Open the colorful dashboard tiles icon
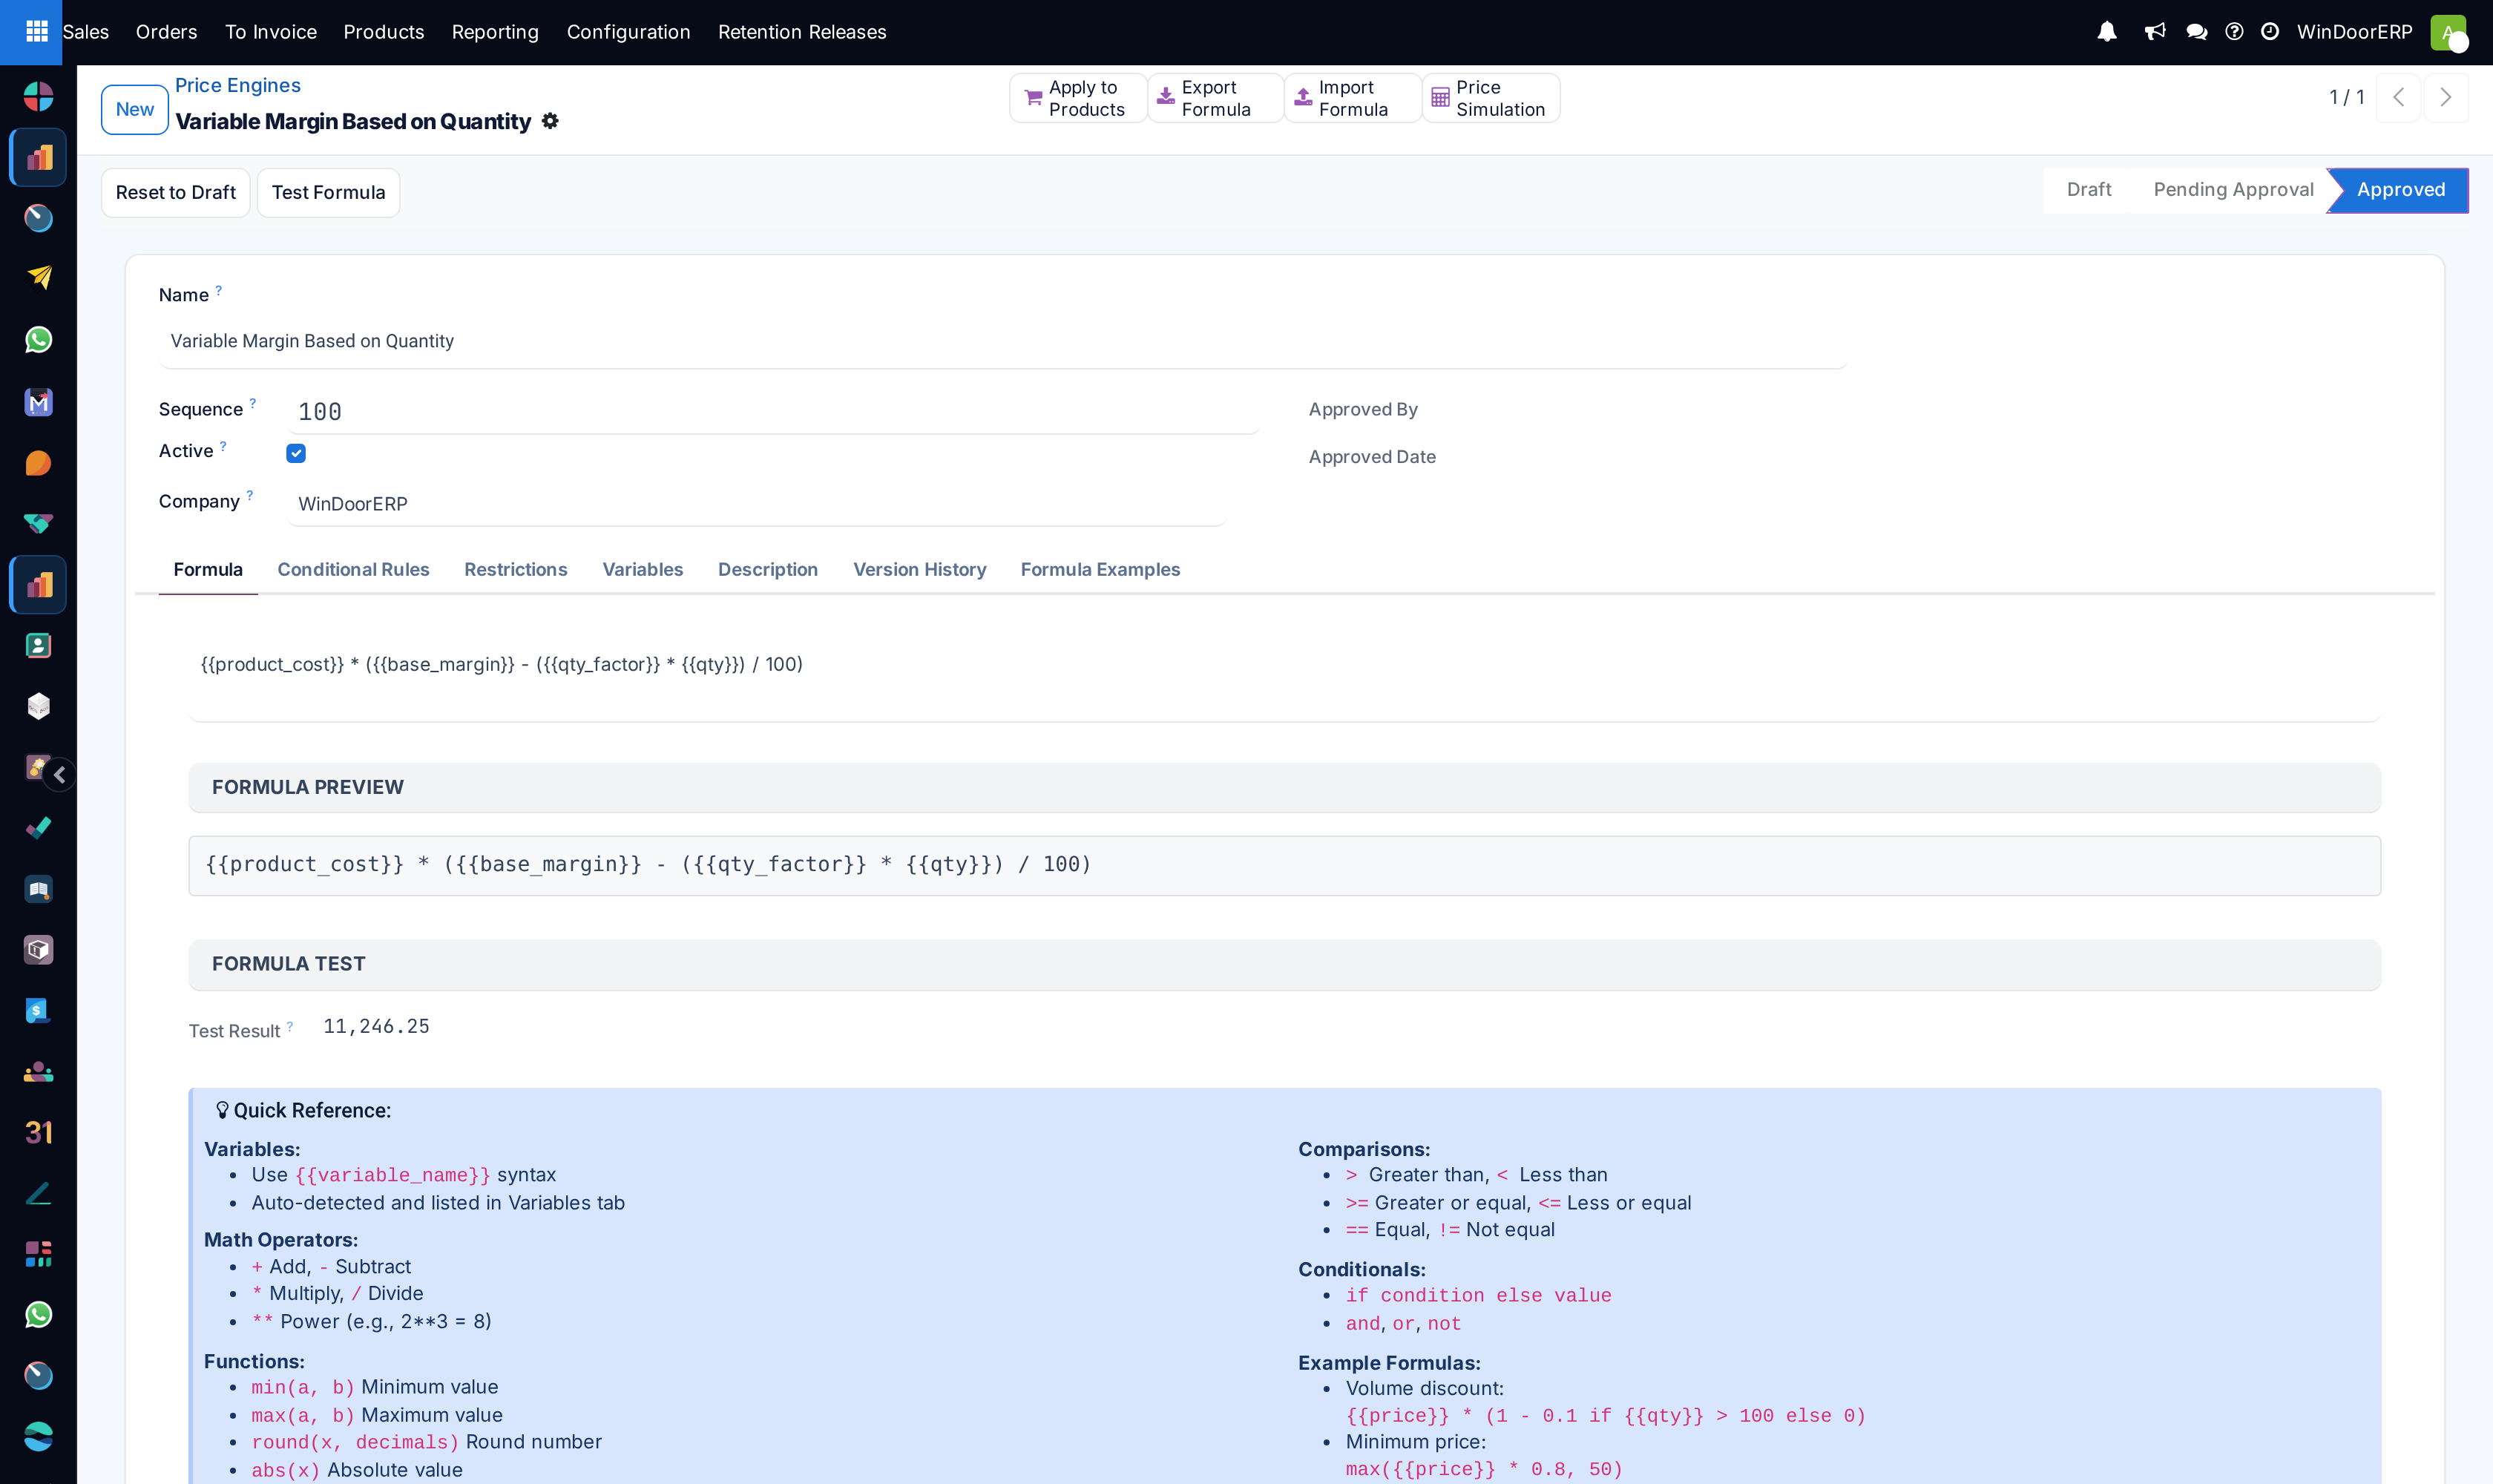This screenshot has height=1484, width=2493. tap(38, 1254)
